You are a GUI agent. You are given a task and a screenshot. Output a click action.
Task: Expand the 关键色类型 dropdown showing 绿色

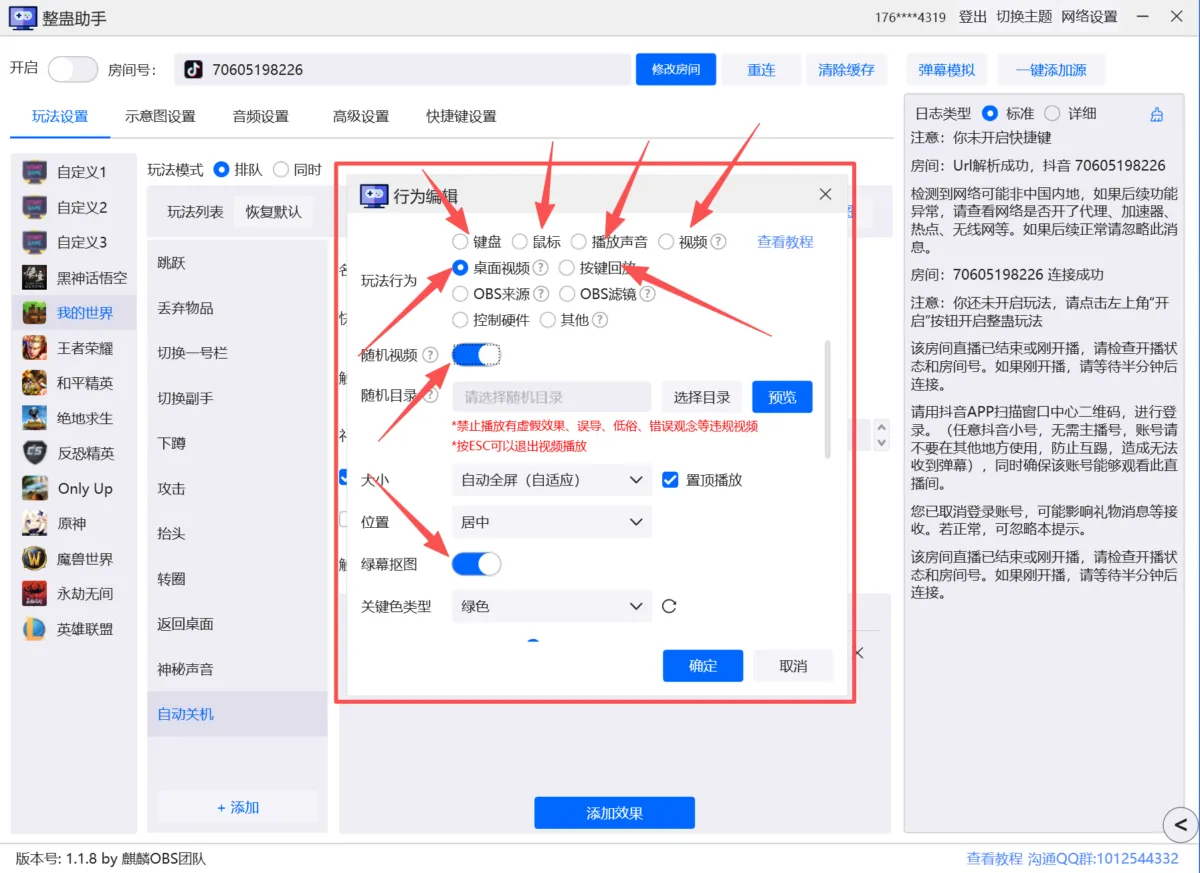pos(552,606)
